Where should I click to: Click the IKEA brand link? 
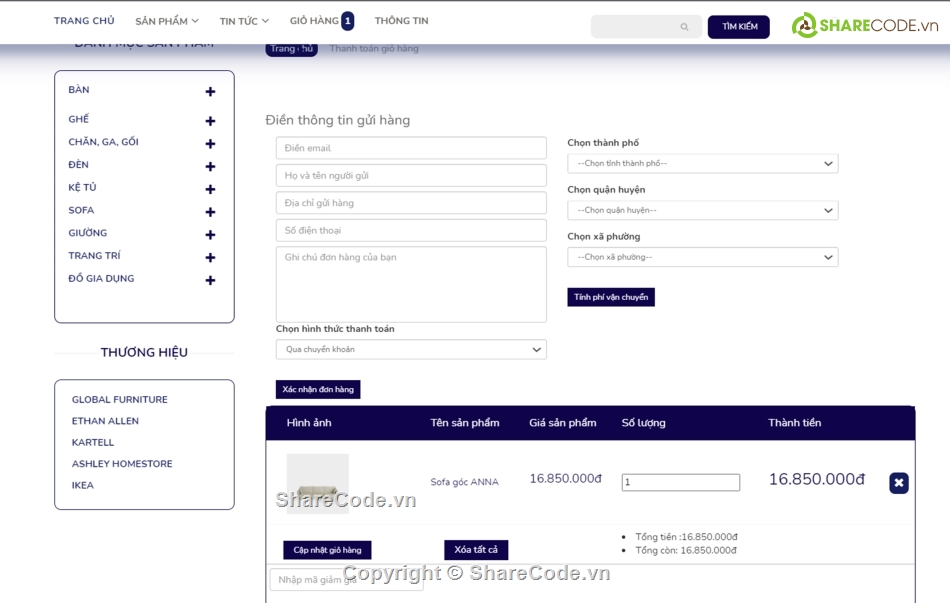point(82,485)
